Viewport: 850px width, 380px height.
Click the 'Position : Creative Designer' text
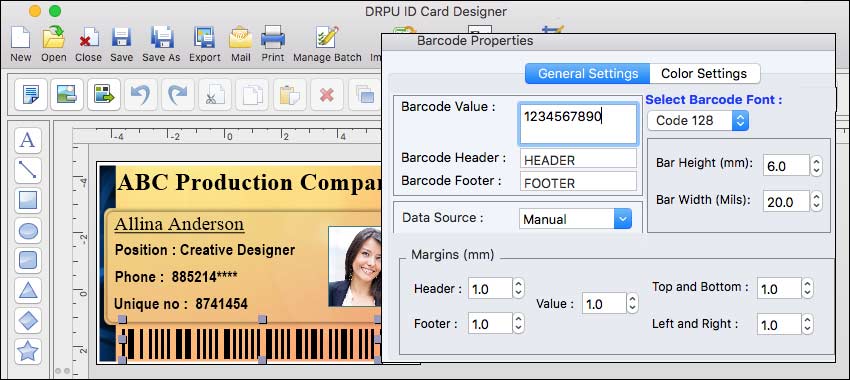pos(205,250)
